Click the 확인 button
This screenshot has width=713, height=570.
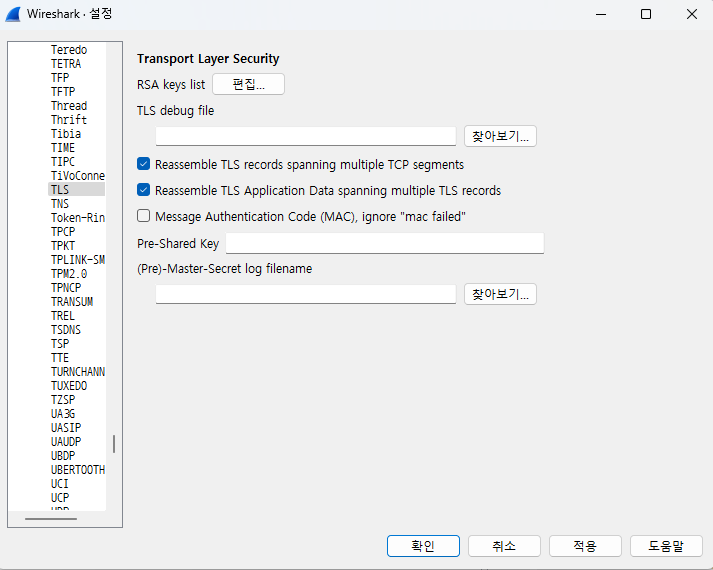tap(423, 545)
